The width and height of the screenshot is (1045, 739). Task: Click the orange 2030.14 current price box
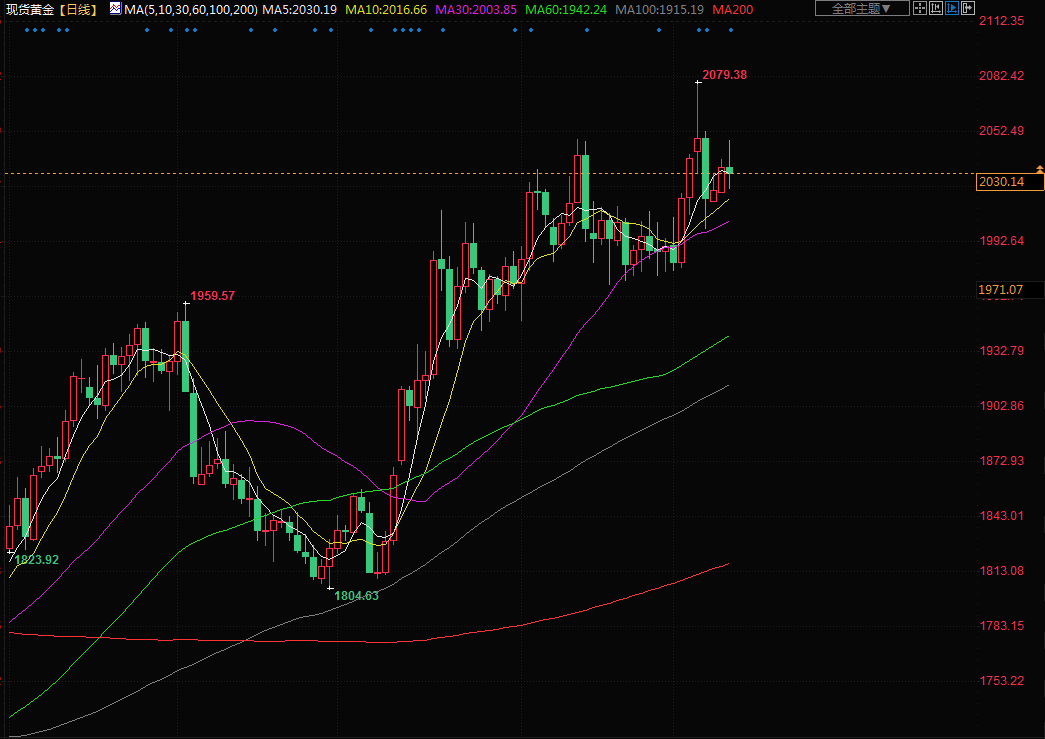click(x=1009, y=181)
